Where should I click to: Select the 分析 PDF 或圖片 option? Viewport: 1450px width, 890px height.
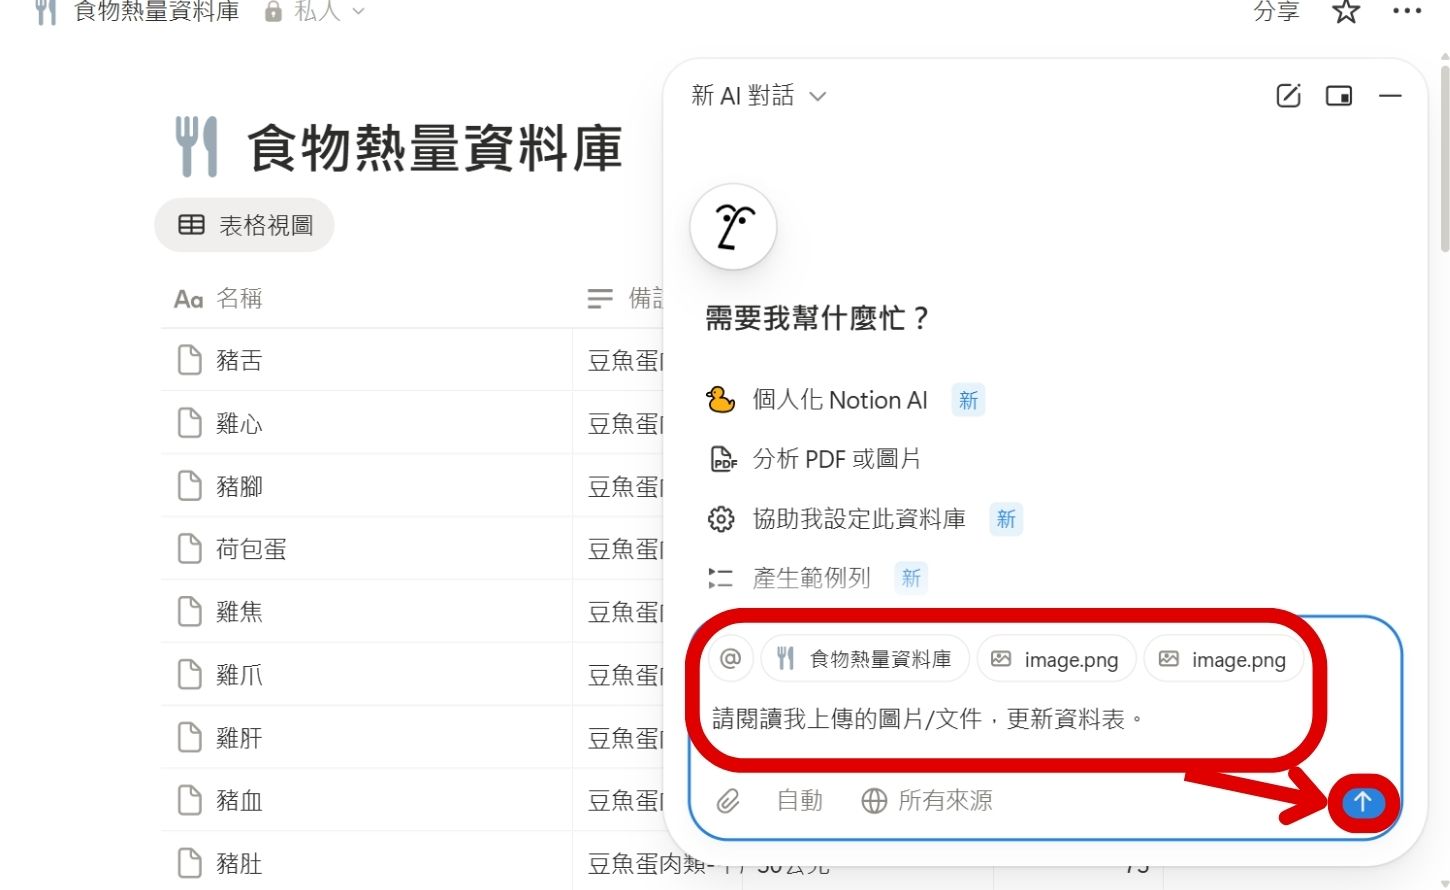tap(857, 459)
